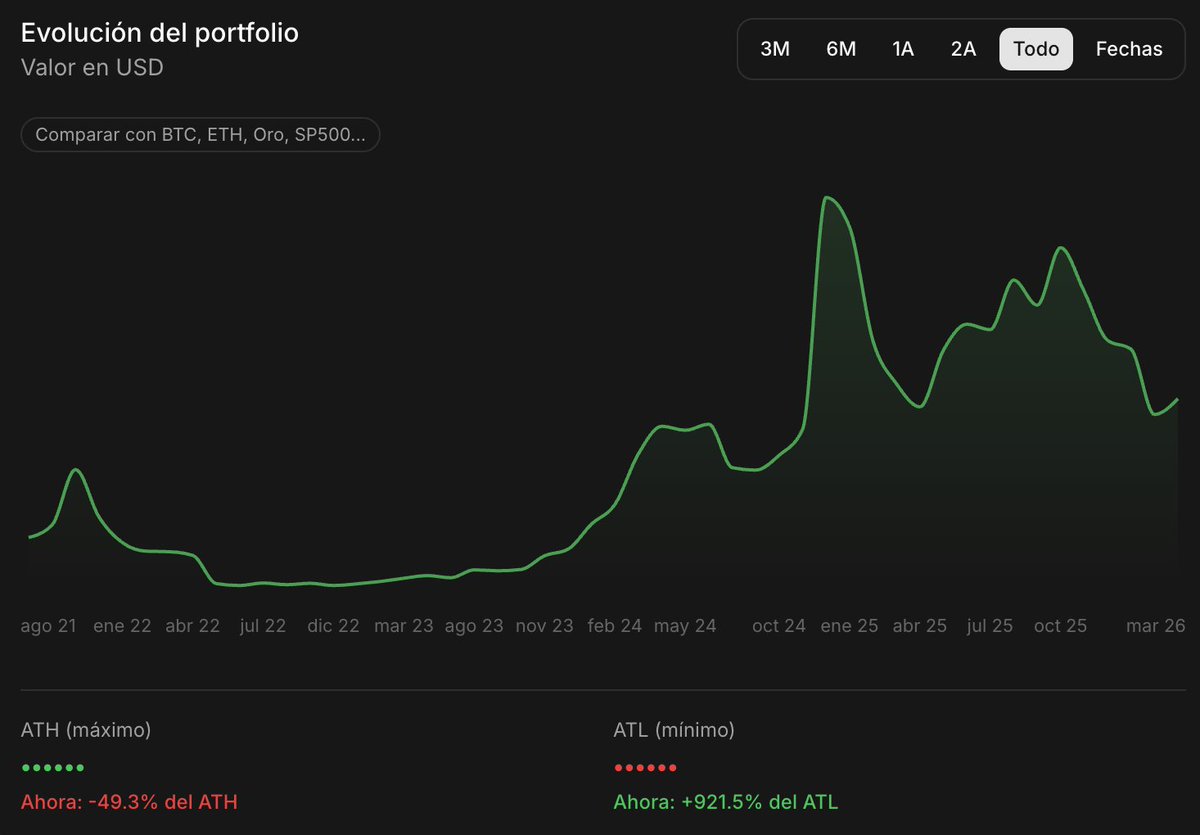Screen dimensions: 1200x835
Task: Click the 'mar 26' axis label
Action: point(1156,625)
